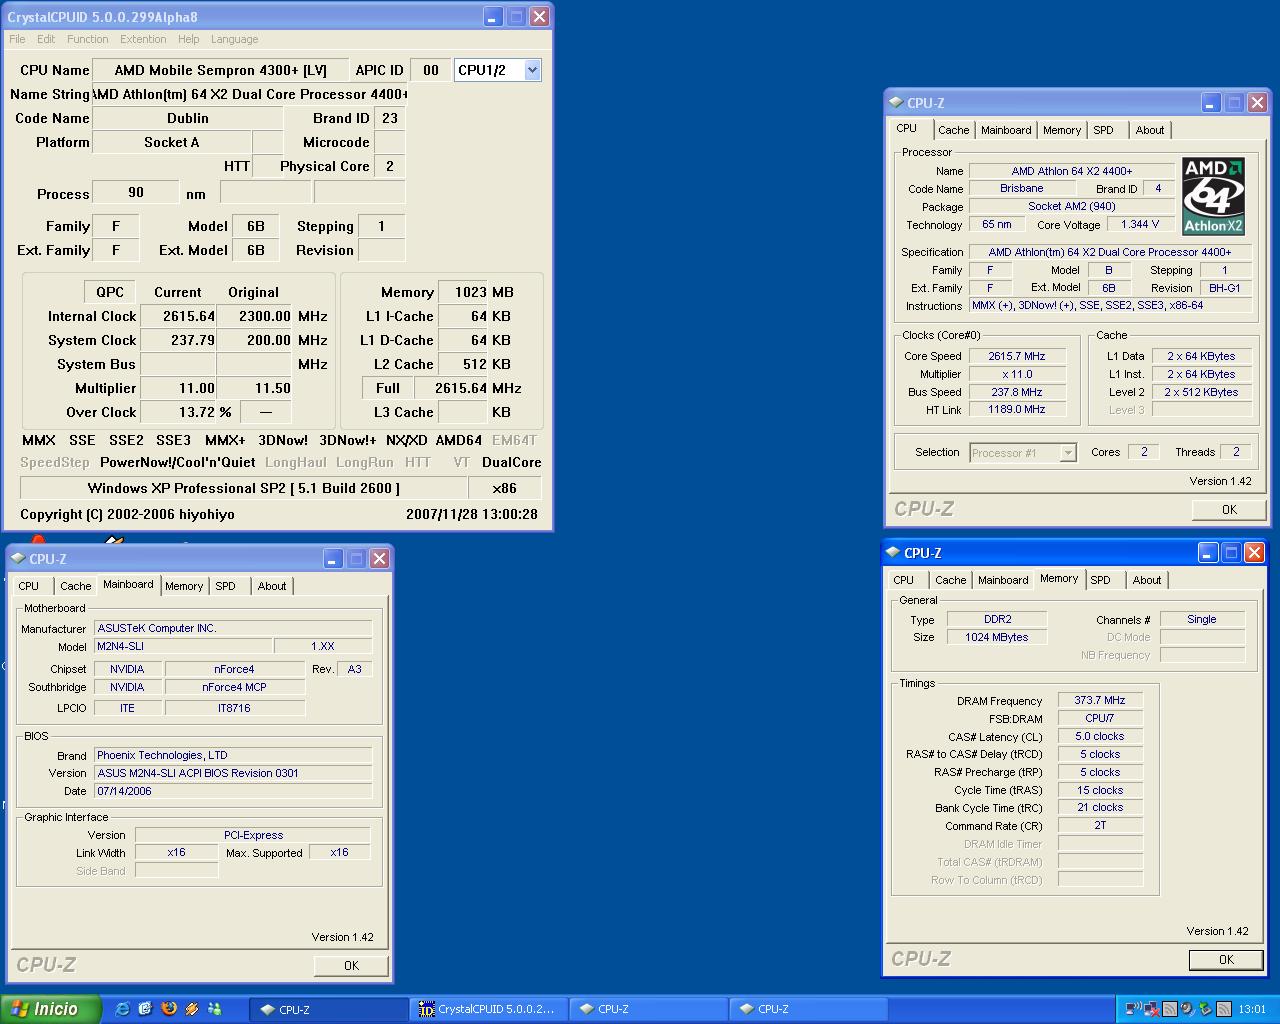Launch Windows Messenger from the quick launch bar
1280x1024 pixels.
coord(214,1009)
